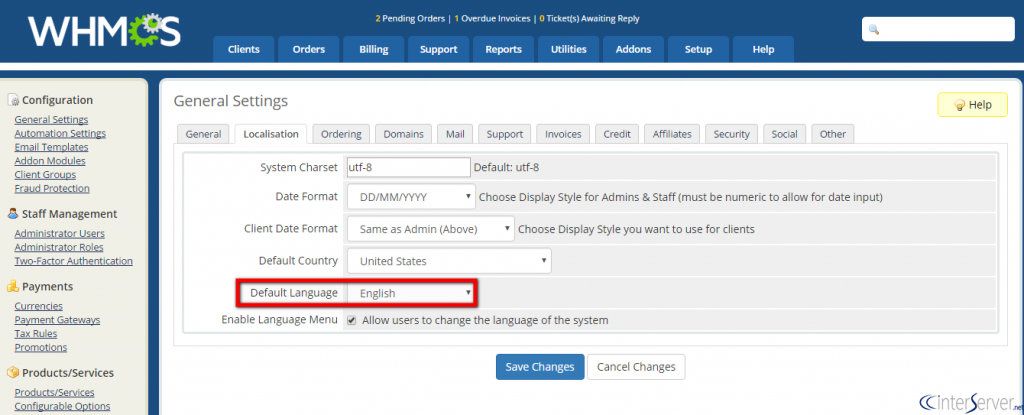The image size is (1024, 415).
Task: Open the Default Country dropdown
Action: point(449,261)
